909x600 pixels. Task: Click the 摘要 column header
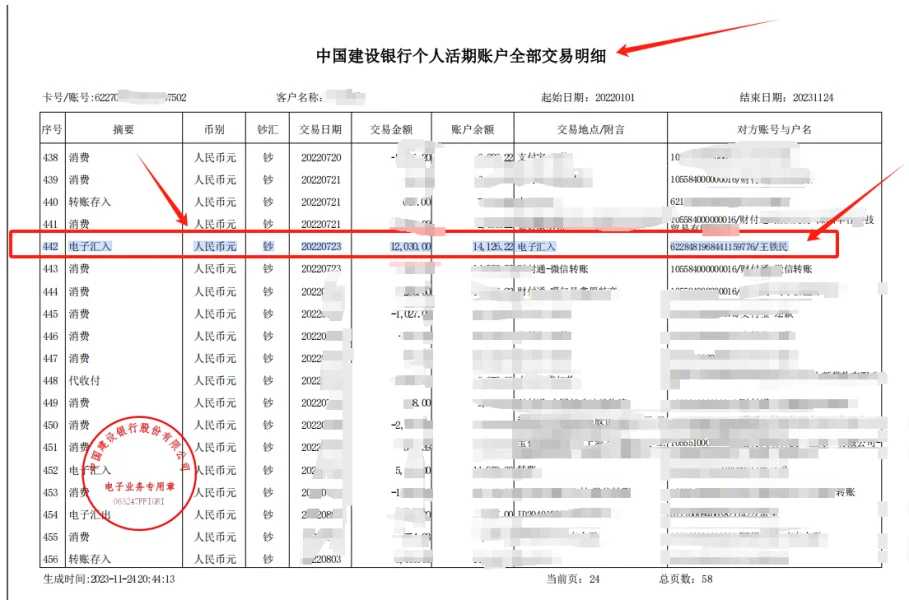[x=123, y=129]
